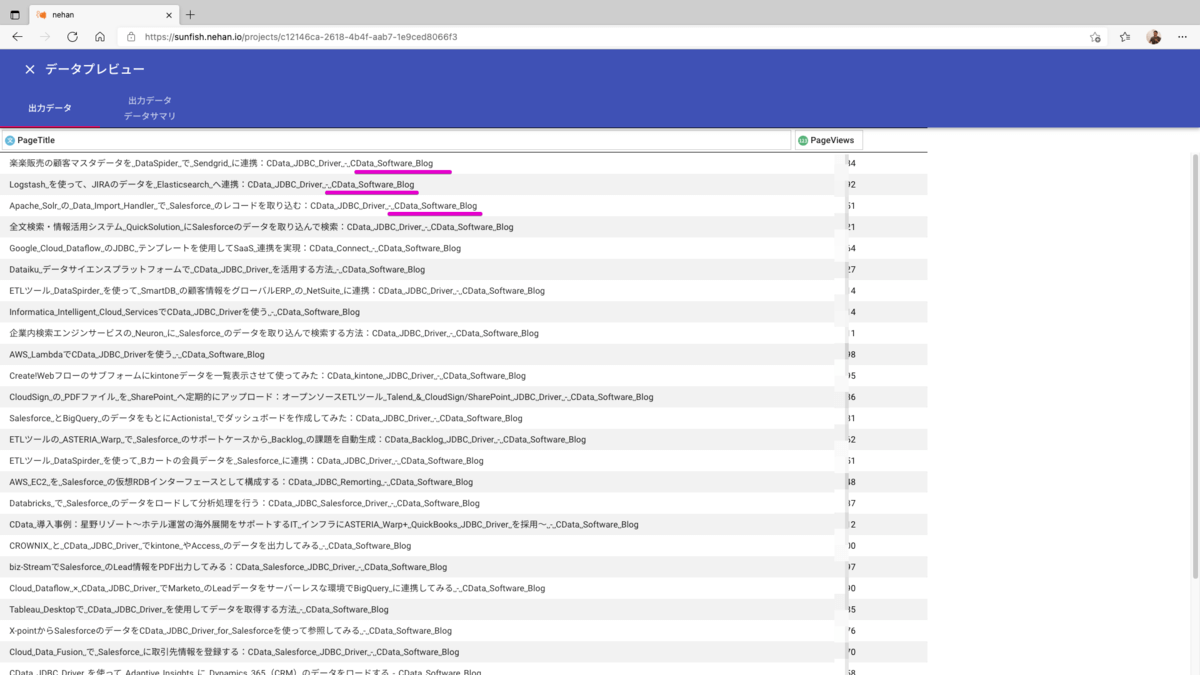
Task: Click the PageTitle column type icon
Action: (10, 141)
